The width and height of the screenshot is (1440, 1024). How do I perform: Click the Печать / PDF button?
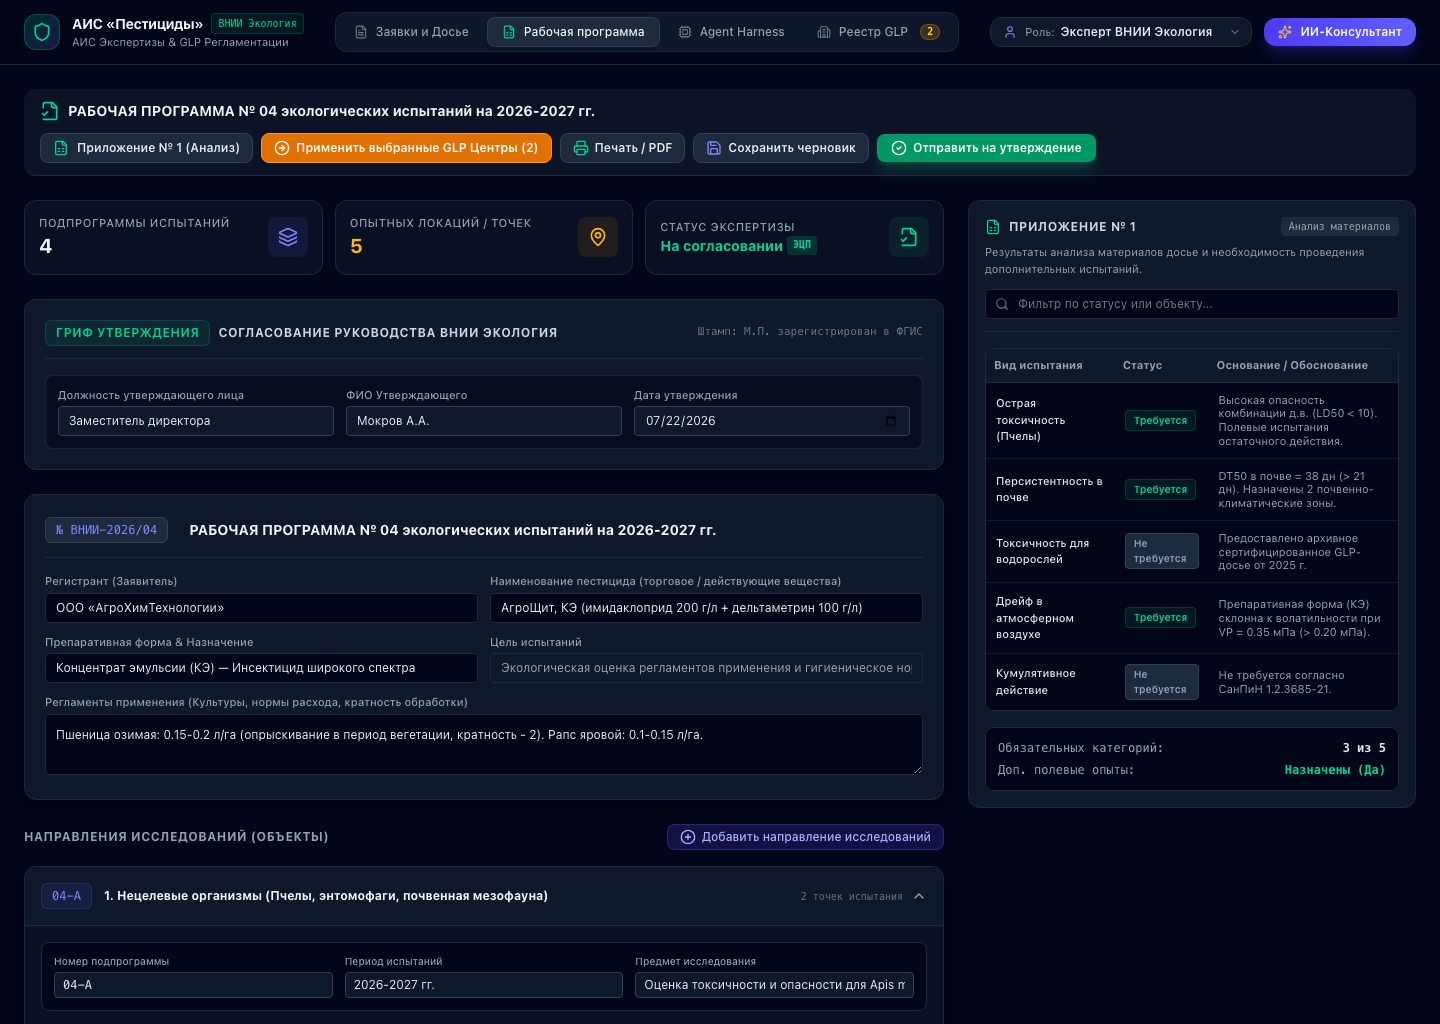623,148
